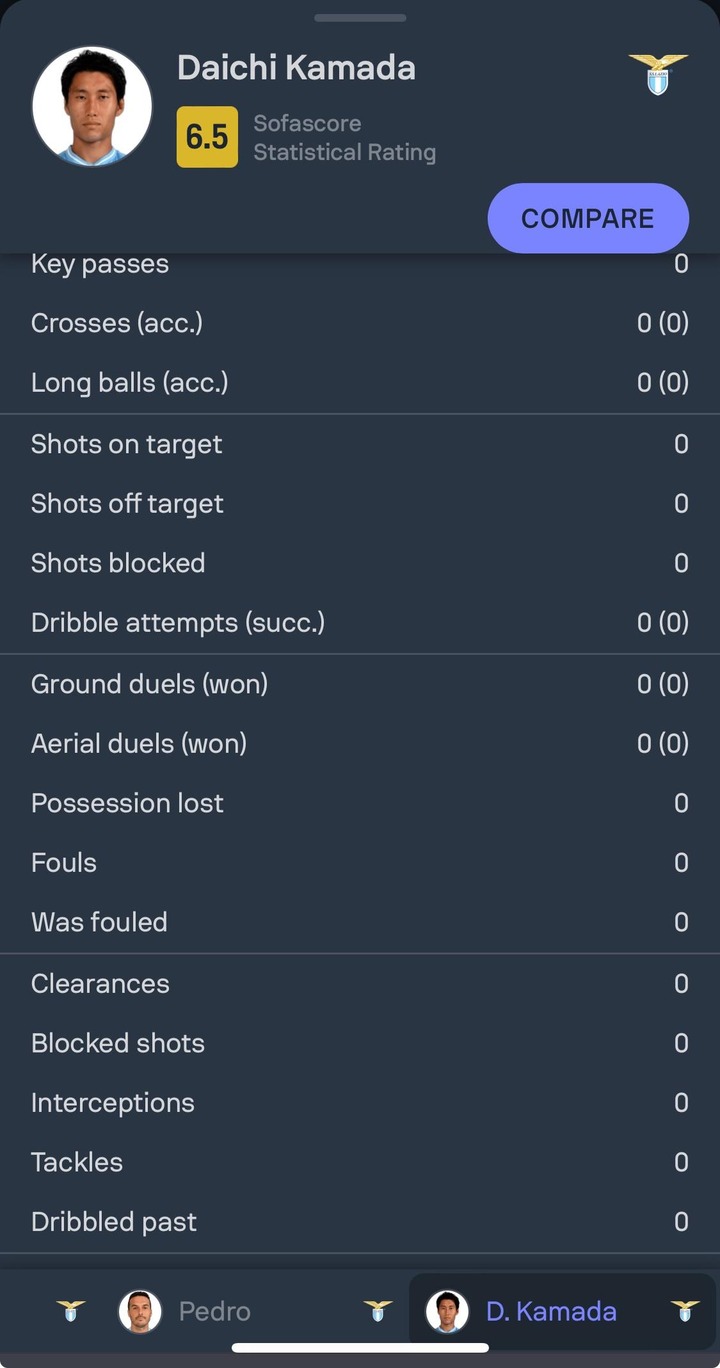
Task: Select the Ground duels (won) row
Action: (x=360, y=684)
